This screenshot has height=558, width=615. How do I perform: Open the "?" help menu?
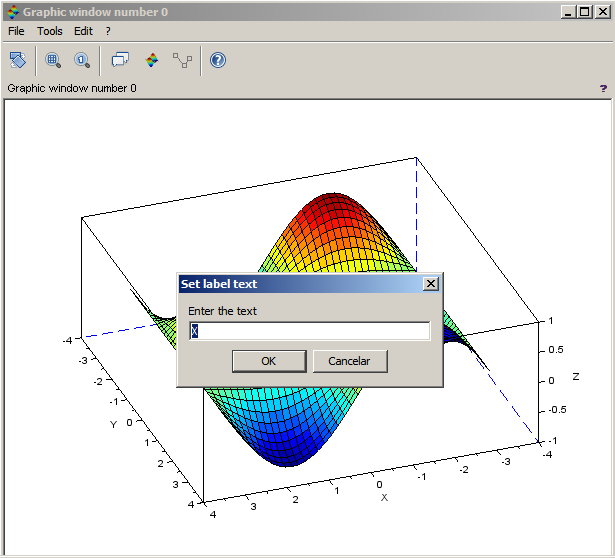pyautogui.click(x=108, y=31)
